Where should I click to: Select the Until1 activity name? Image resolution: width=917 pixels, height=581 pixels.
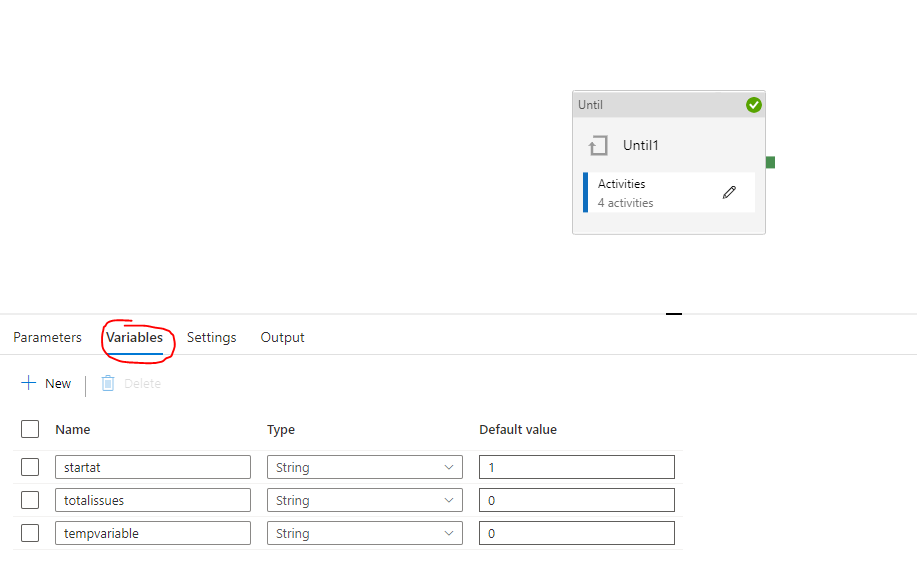point(640,145)
